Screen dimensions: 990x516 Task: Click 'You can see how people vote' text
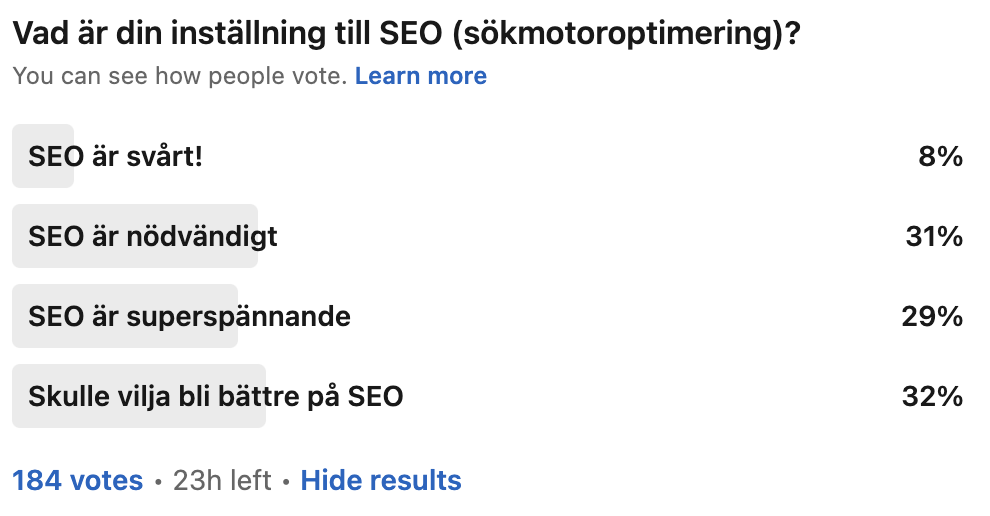click(x=180, y=76)
